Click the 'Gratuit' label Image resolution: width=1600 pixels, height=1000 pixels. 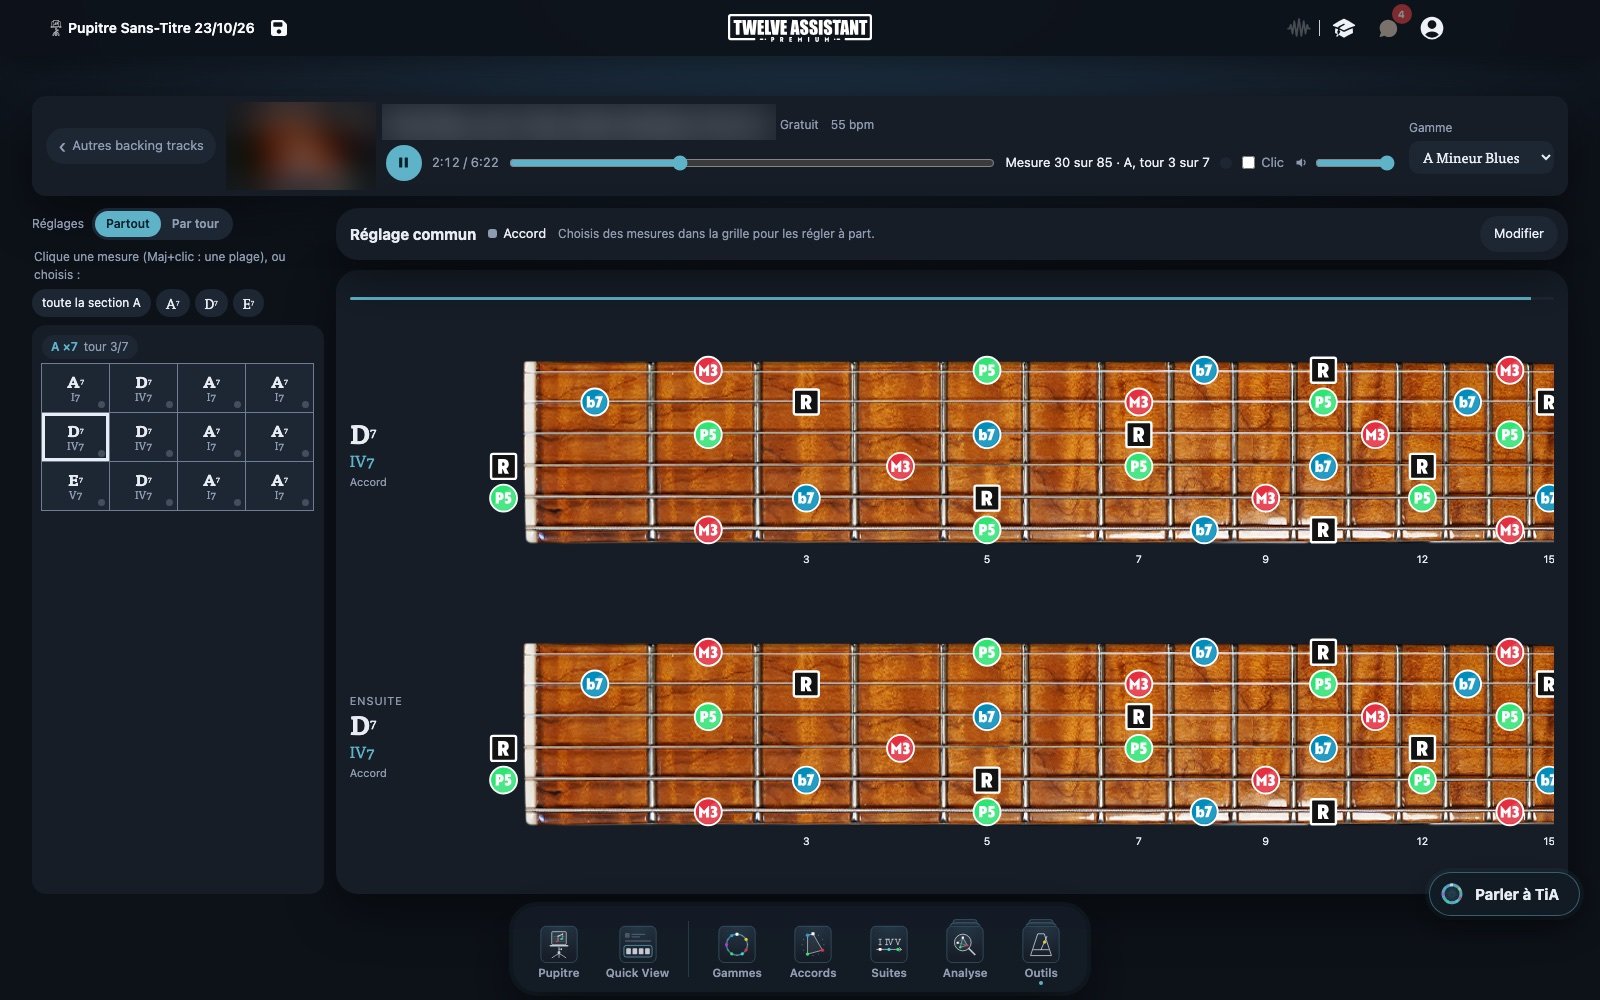click(799, 125)
